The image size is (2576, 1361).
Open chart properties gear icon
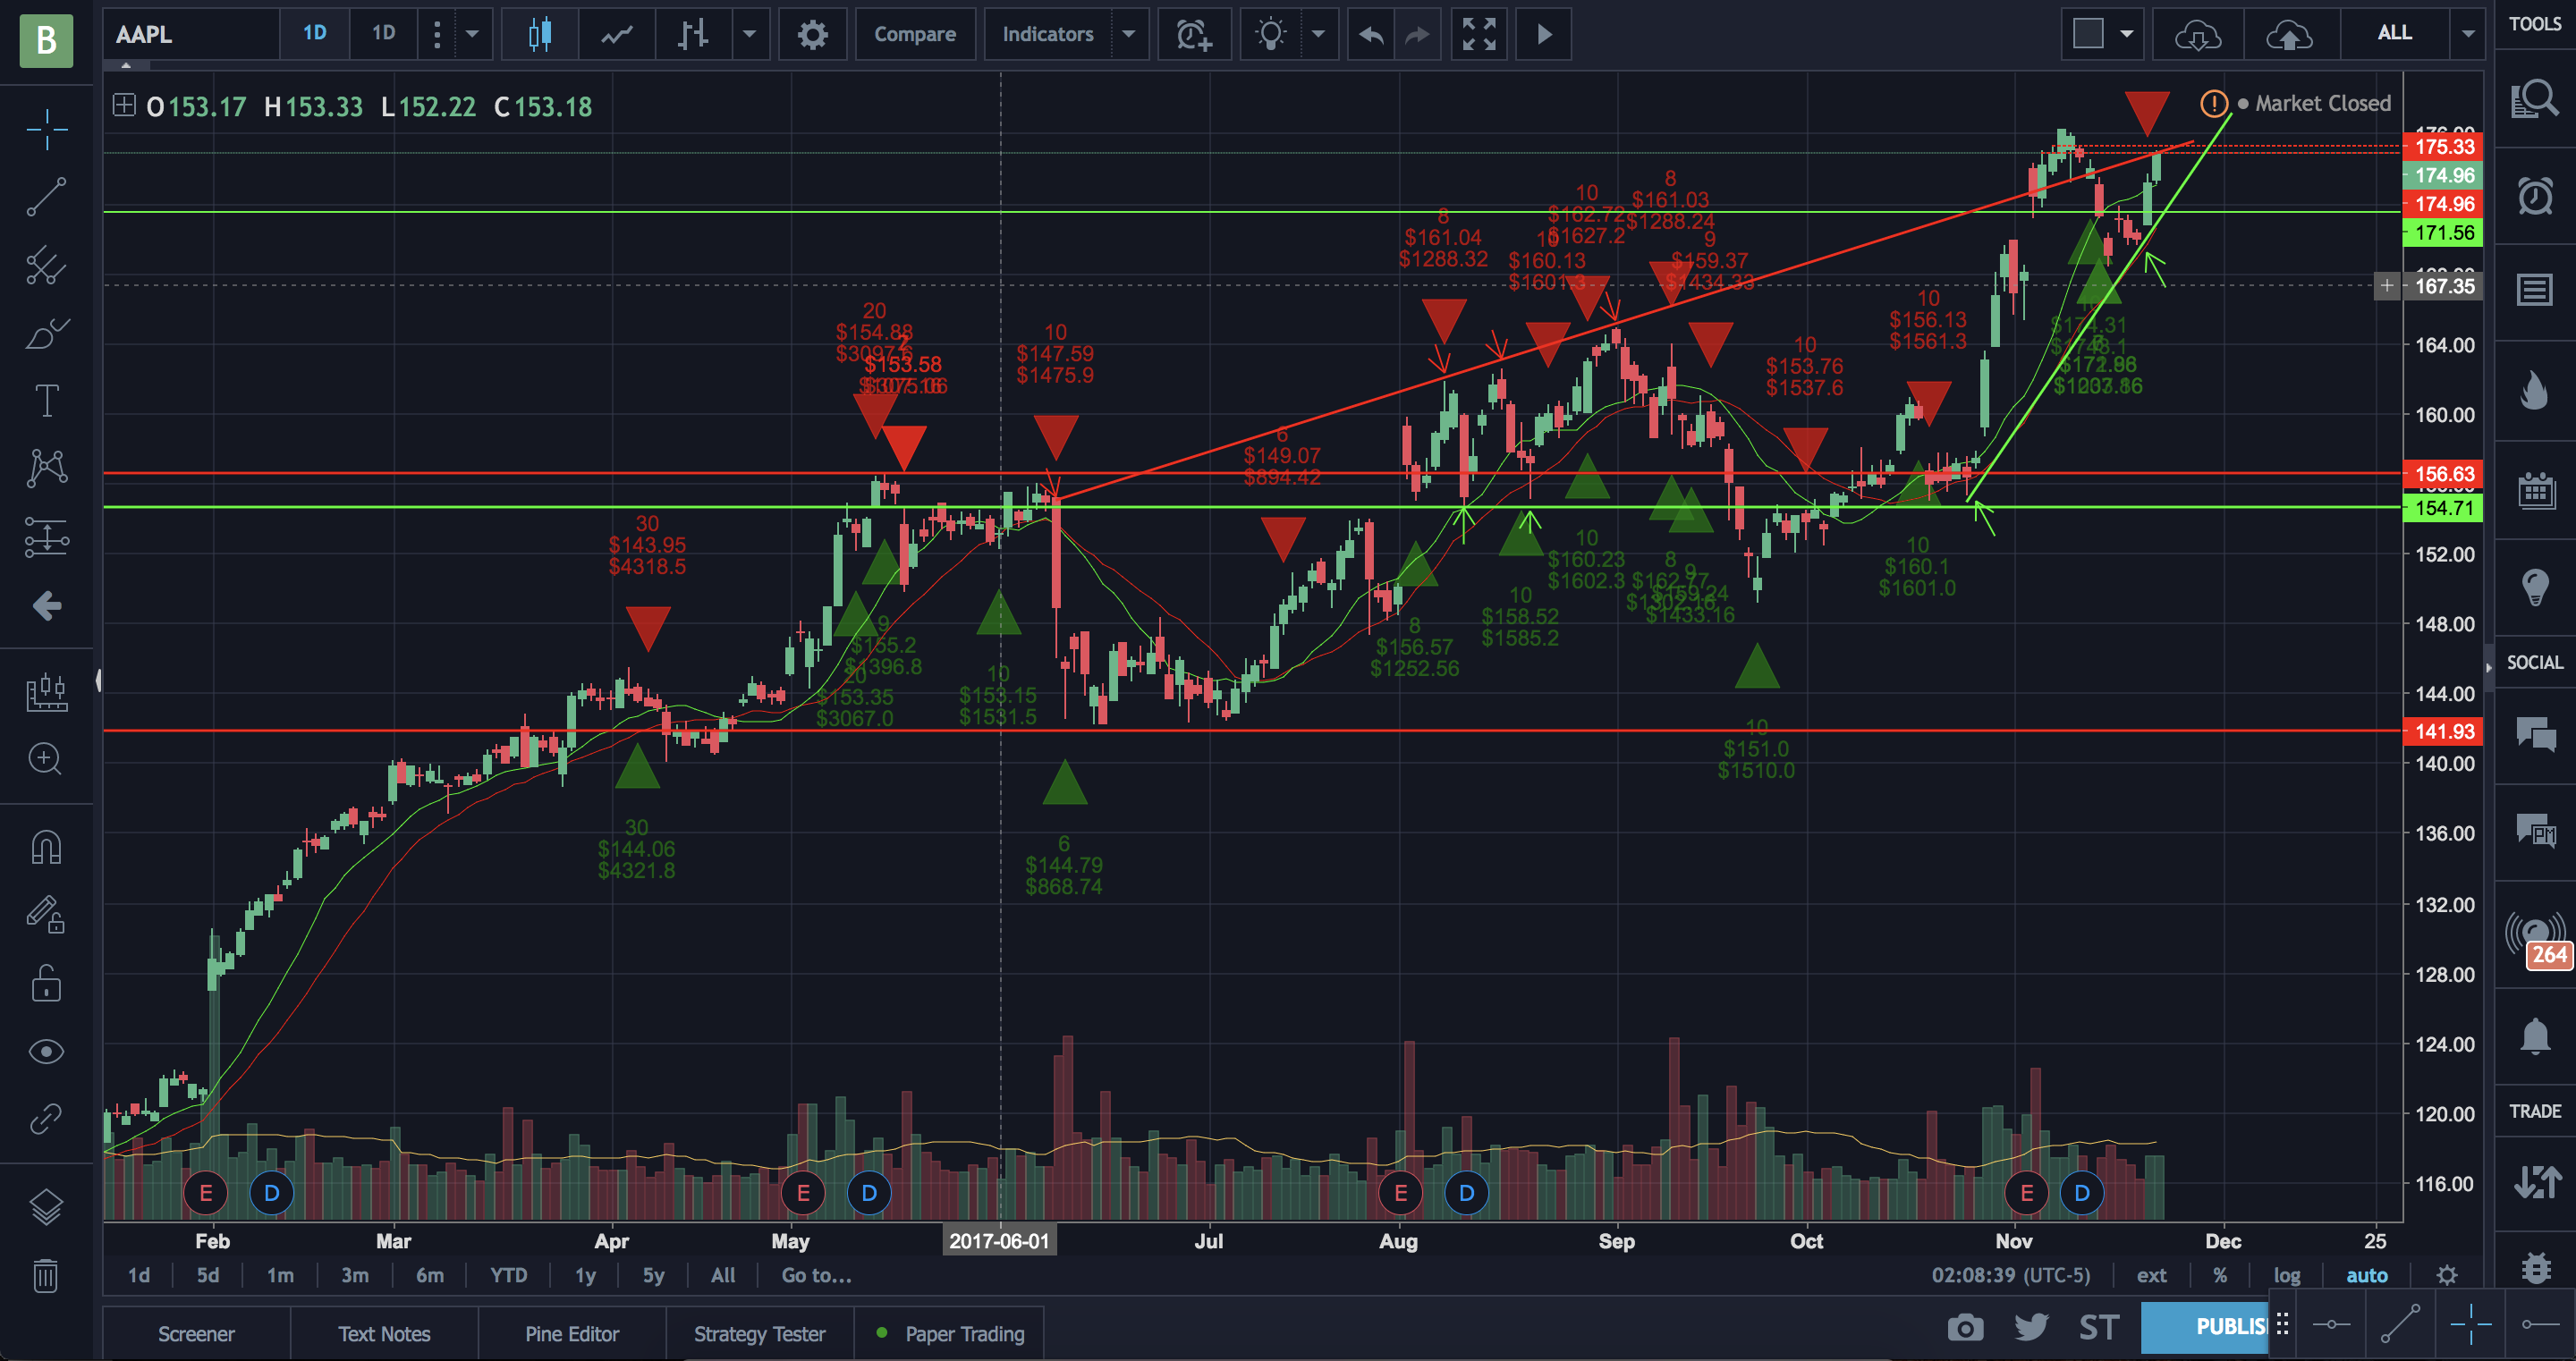(812, 35)
